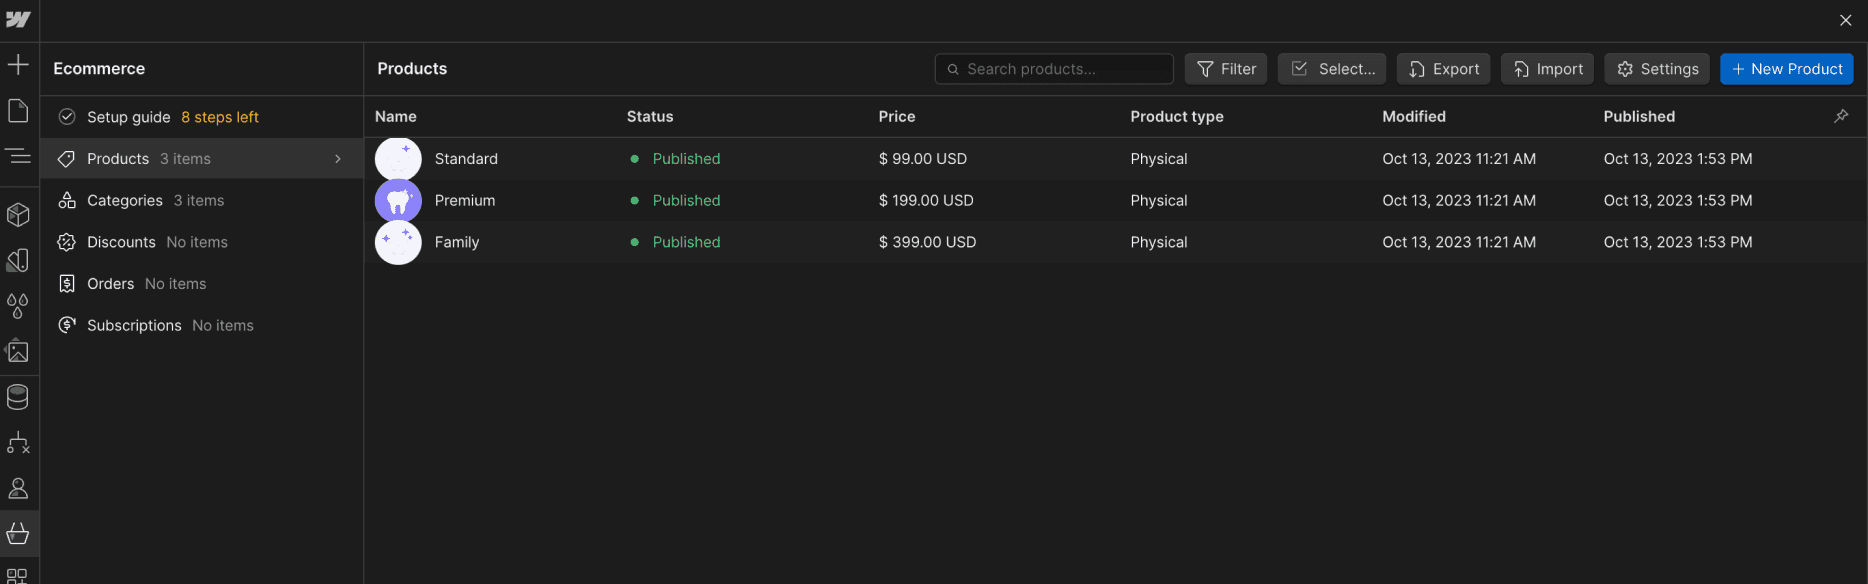Open Subscriptions in the sidebar
Image resolution: width=1868 pixels, height=584 pixels.
(x=201, y=325)
